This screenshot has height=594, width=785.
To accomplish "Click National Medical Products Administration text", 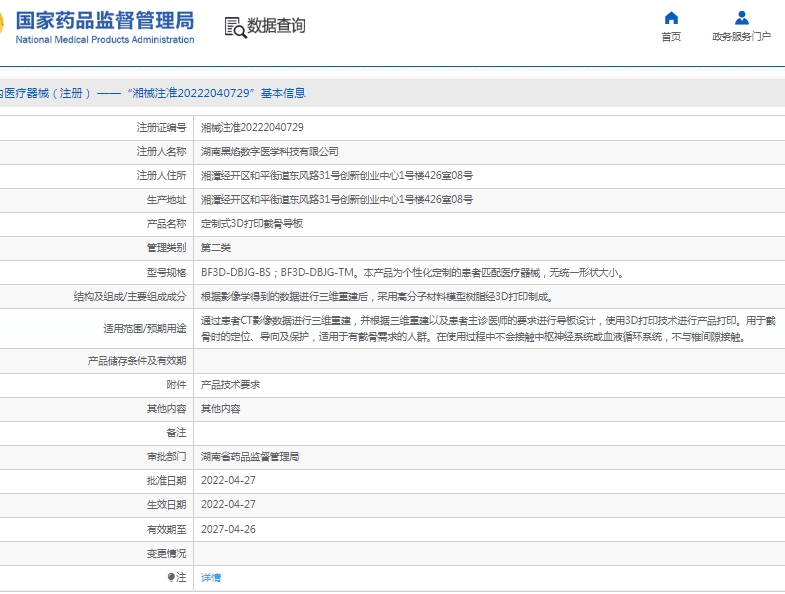I will [x=105, y=40].
